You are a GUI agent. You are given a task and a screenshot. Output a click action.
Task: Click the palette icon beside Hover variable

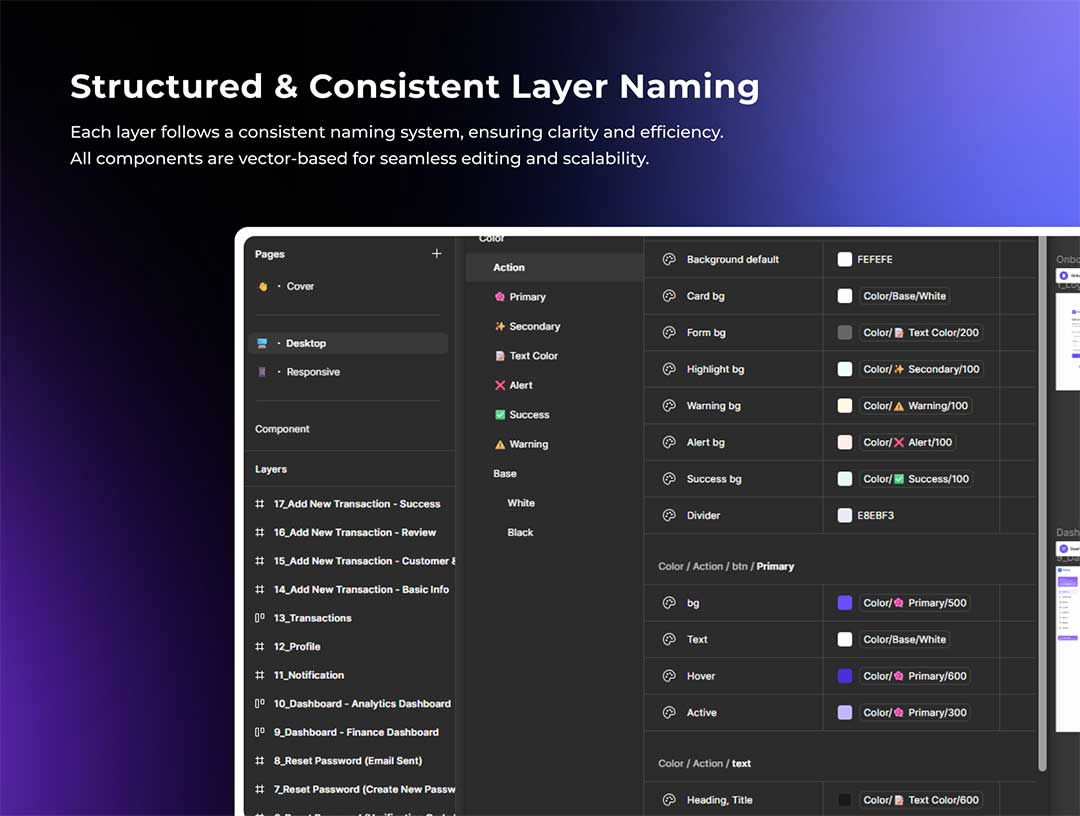tap(669, 676)
